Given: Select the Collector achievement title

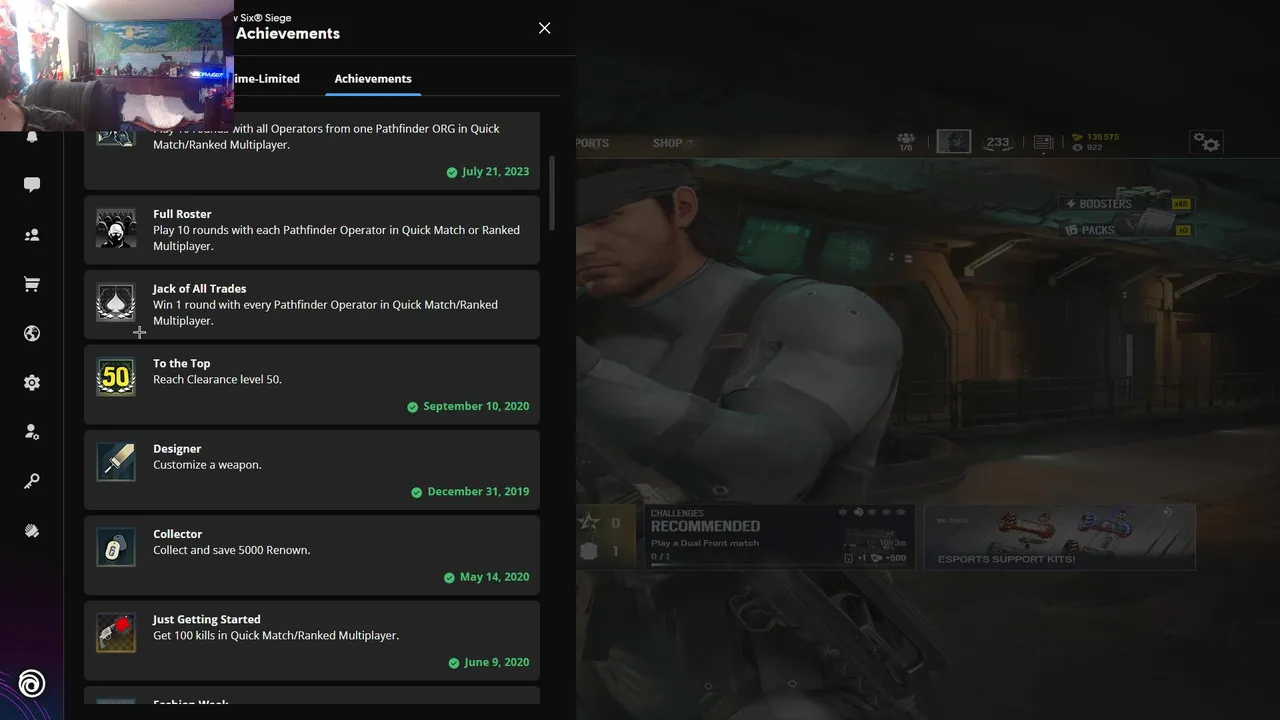Looking at the screenshot, I should point(177,534).
